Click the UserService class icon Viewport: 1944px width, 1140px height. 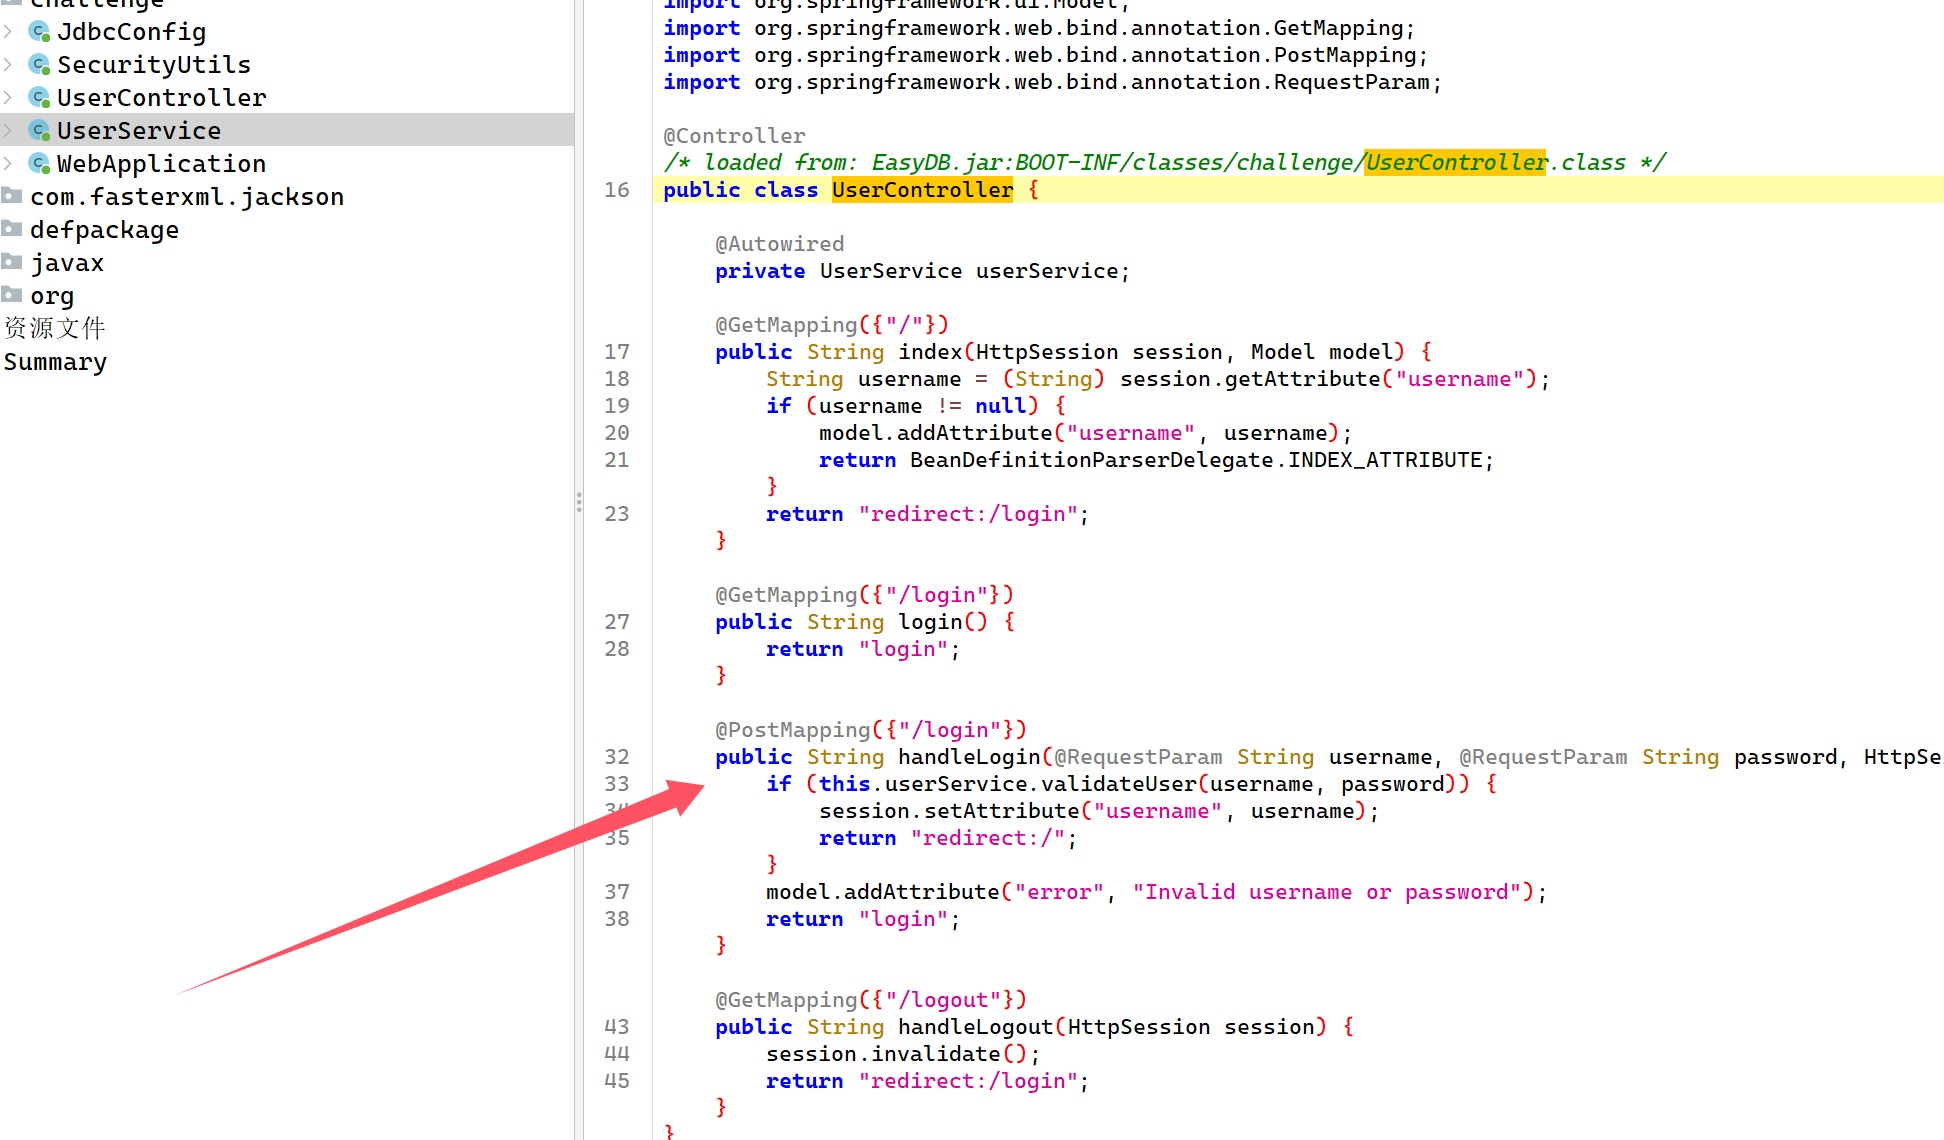(x=39, y=131)
